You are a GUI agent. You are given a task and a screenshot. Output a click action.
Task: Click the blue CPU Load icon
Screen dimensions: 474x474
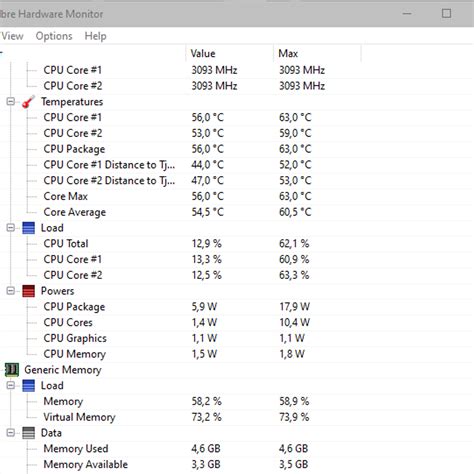28,228
